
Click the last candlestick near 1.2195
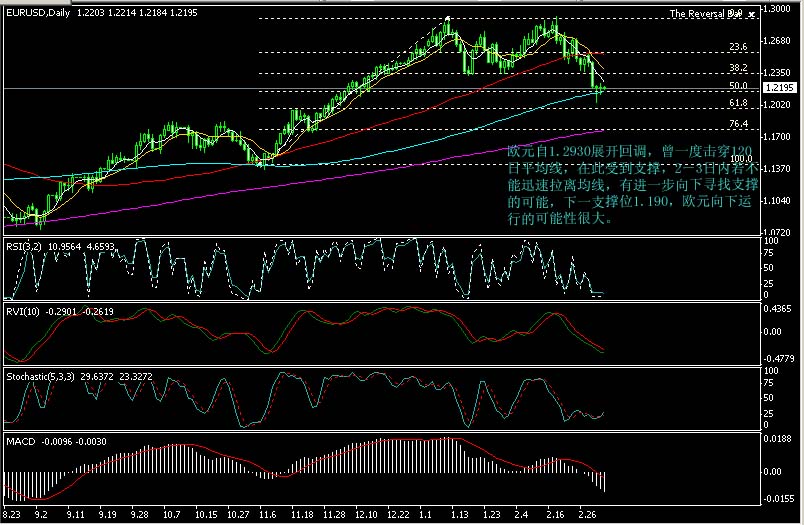pos(605,88)
